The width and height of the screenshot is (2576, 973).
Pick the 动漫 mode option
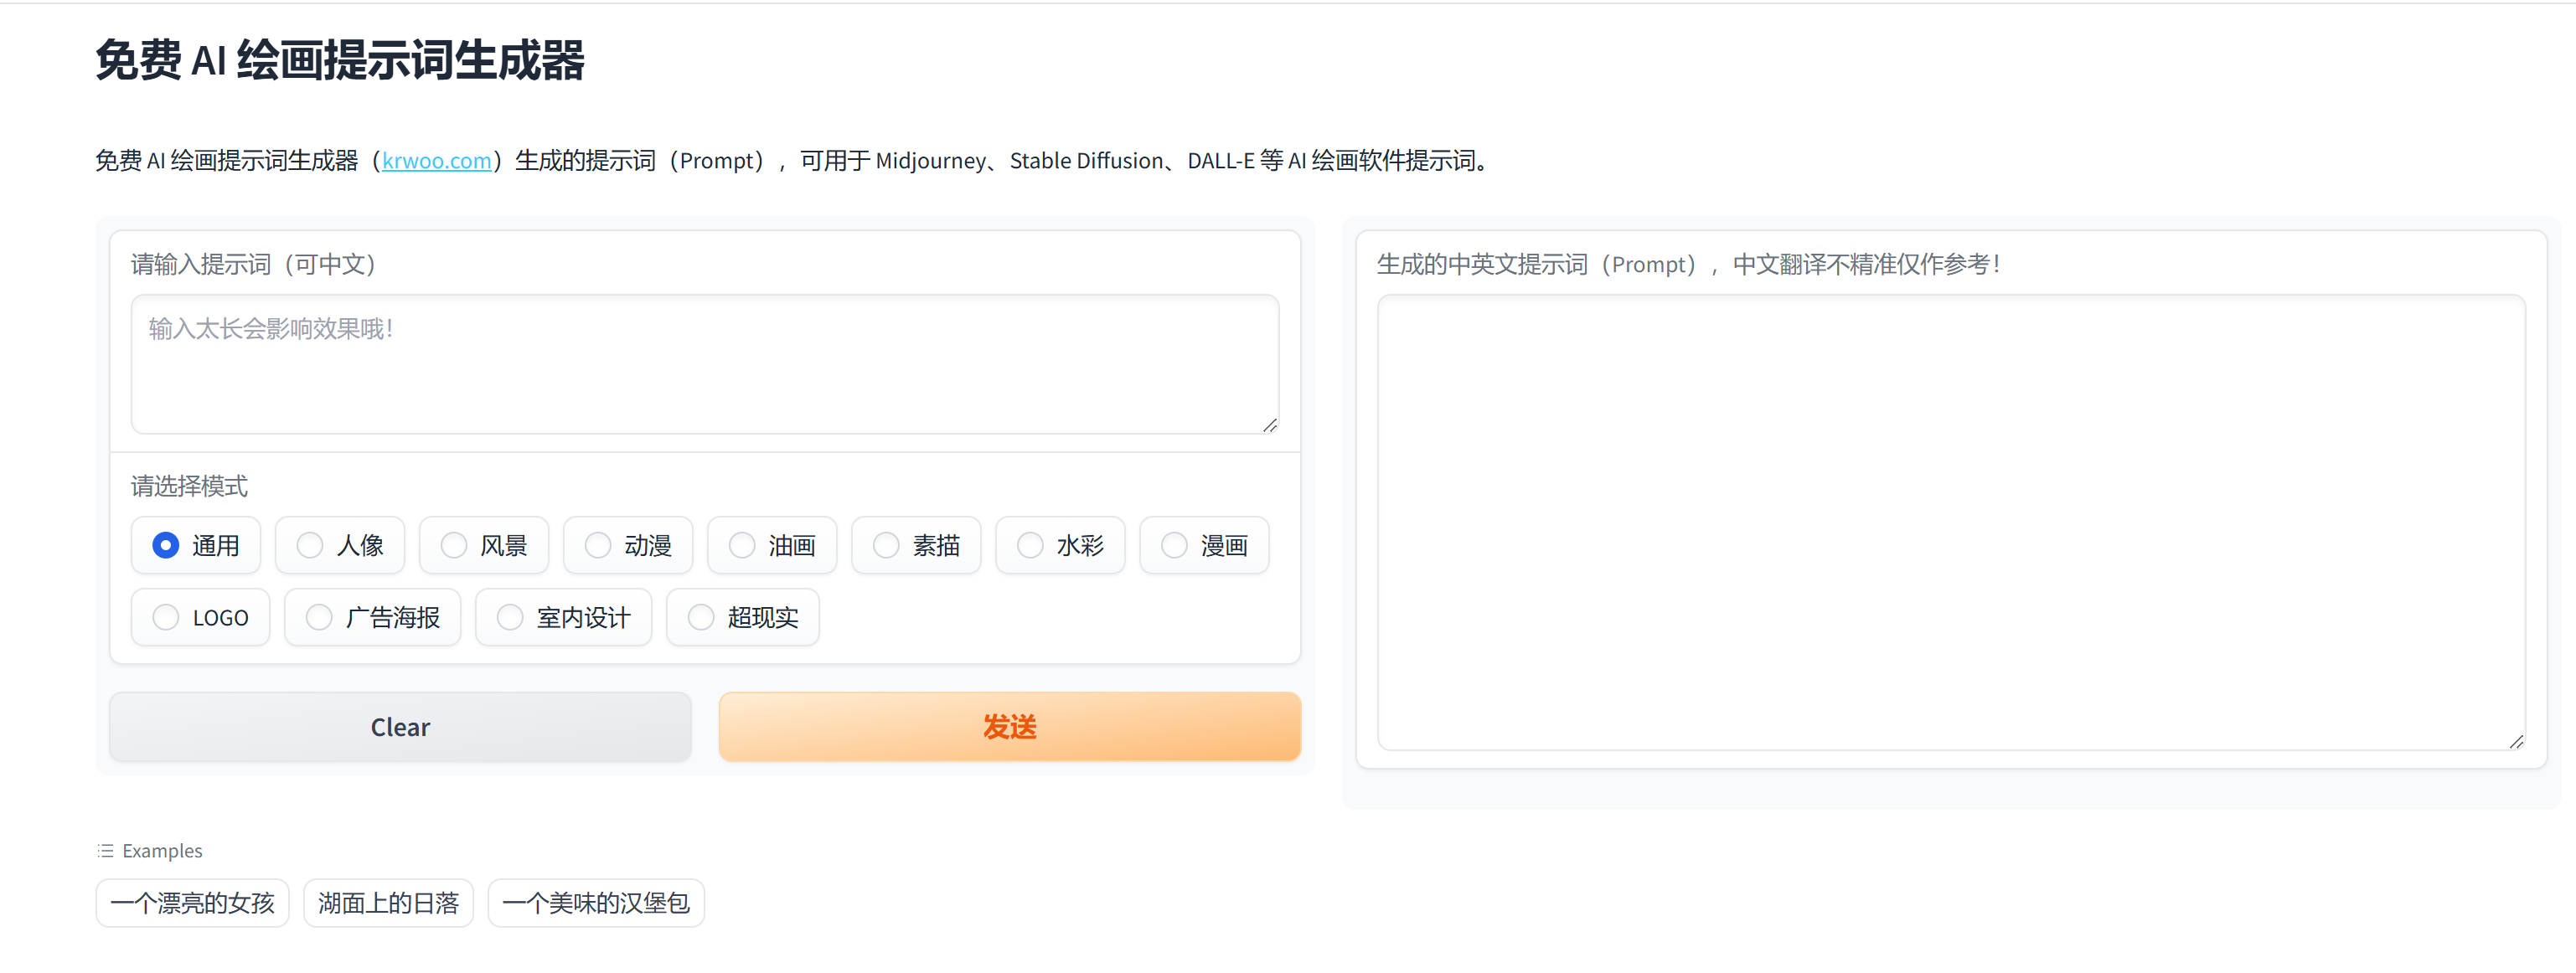click(x=598, y=545)
